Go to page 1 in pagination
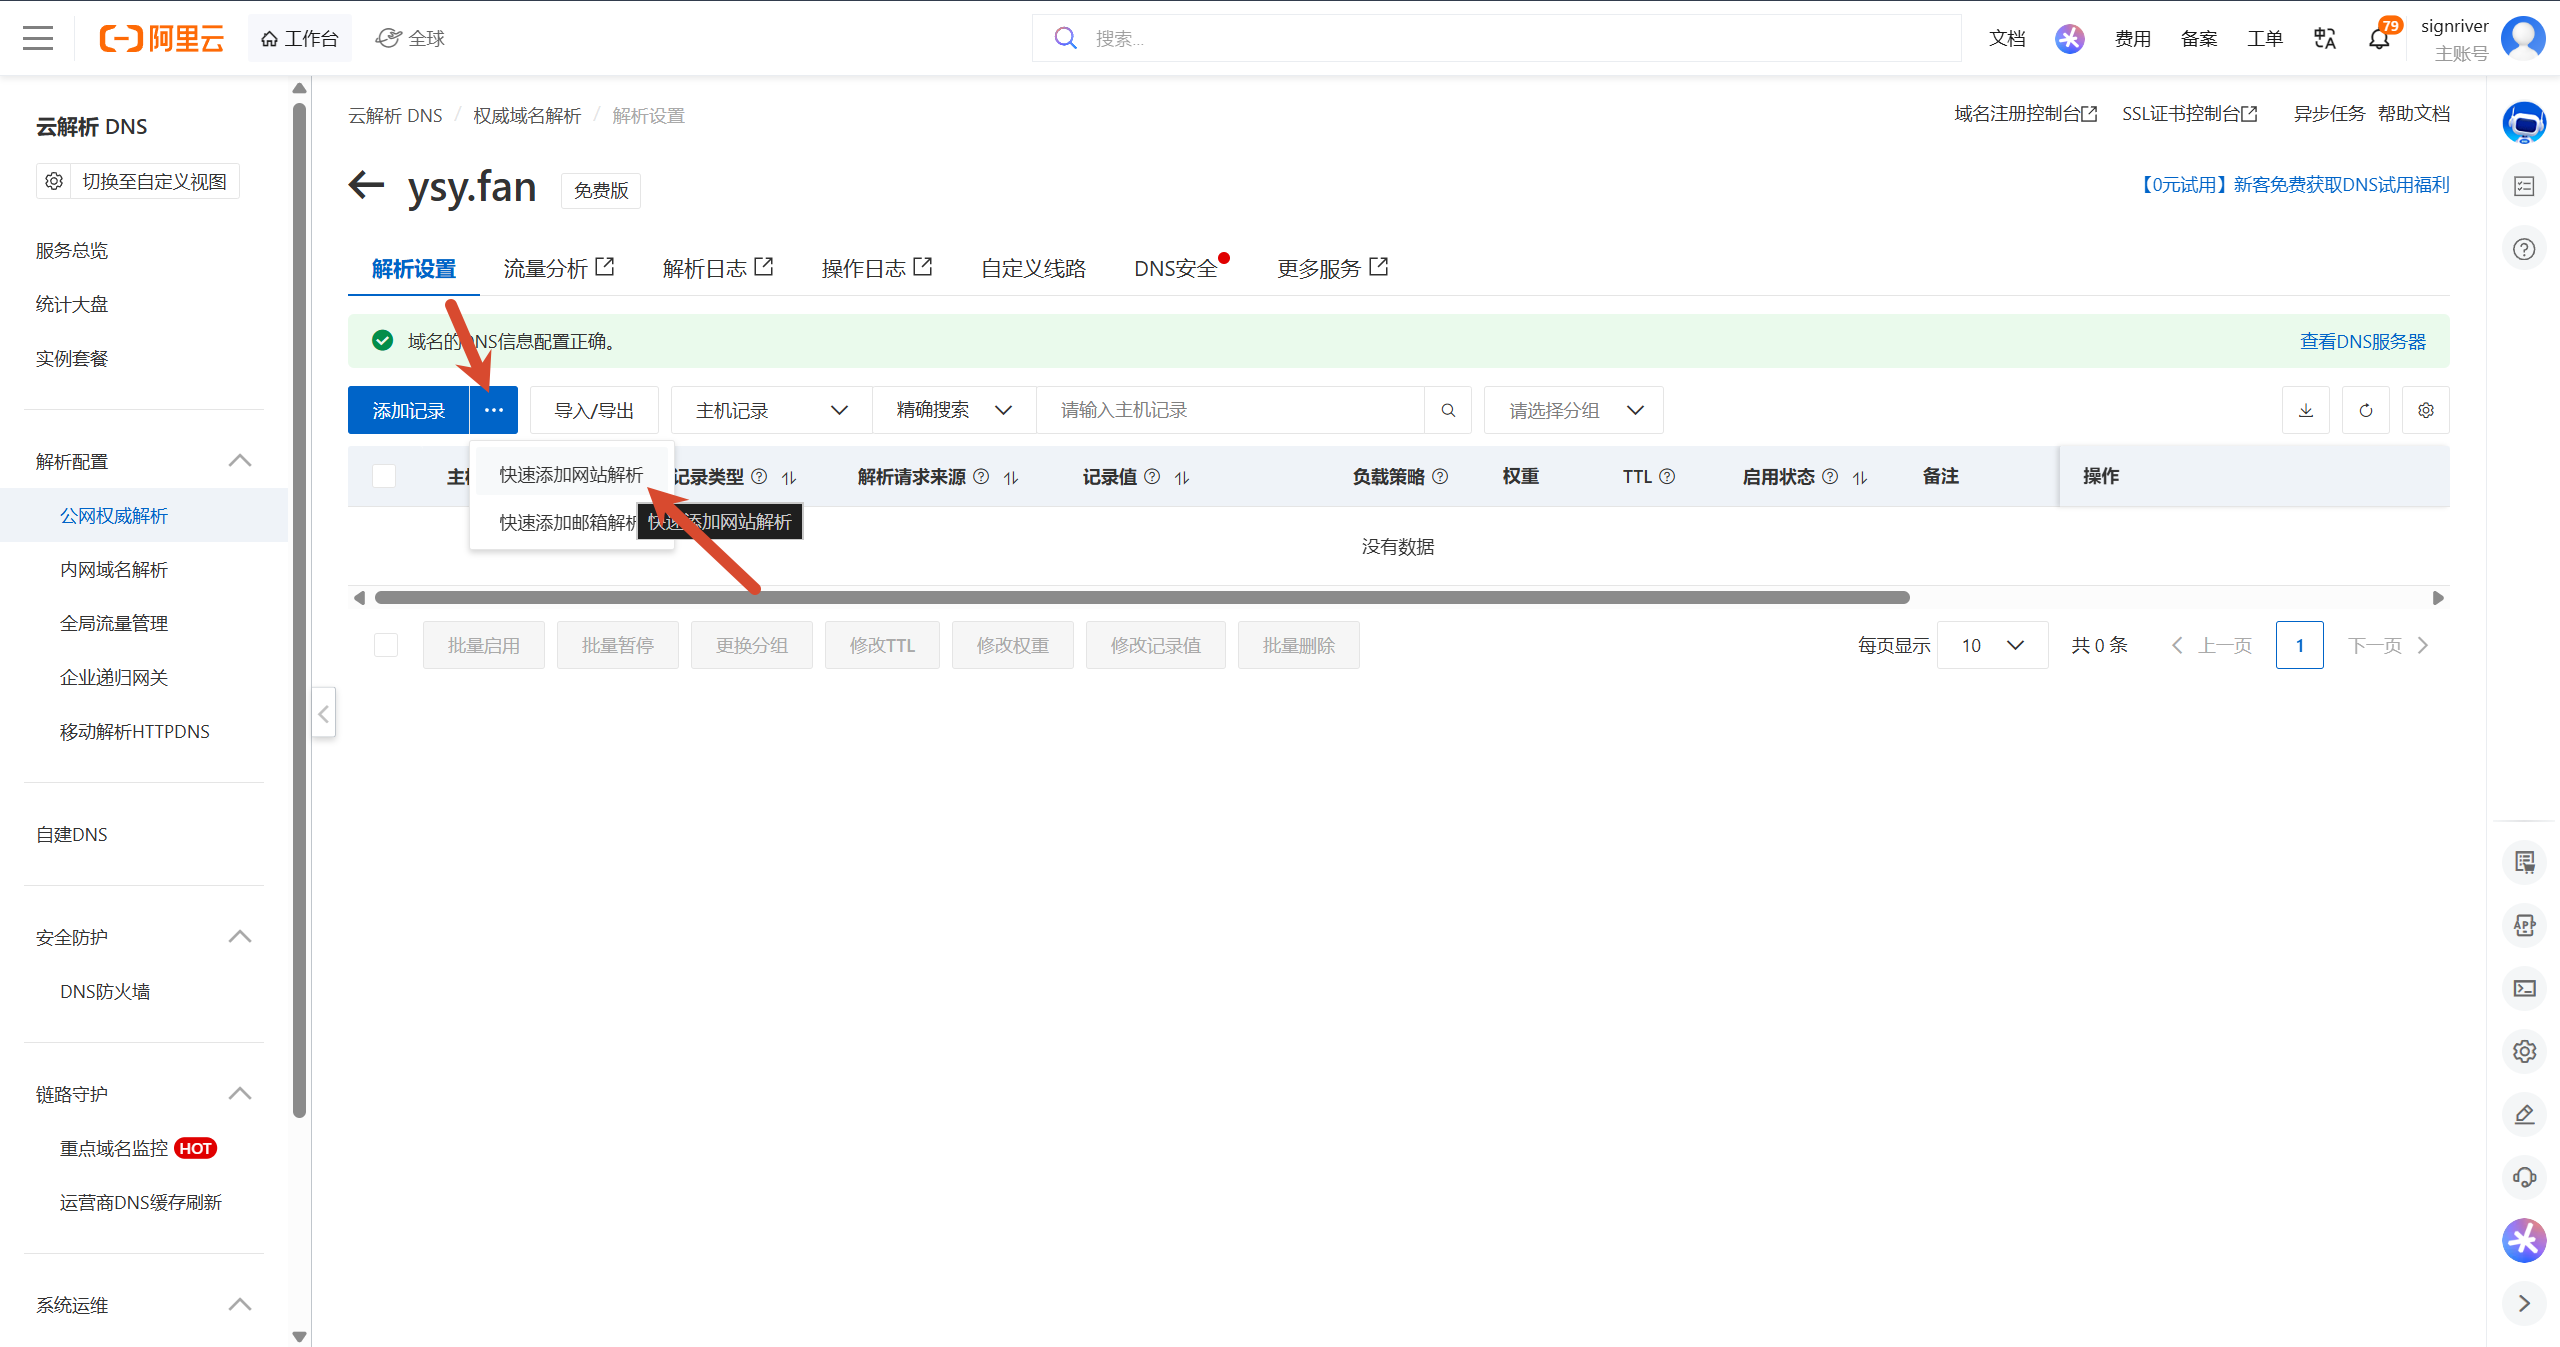This screenshot has height=1347, width=2560. pos(2299,645)
